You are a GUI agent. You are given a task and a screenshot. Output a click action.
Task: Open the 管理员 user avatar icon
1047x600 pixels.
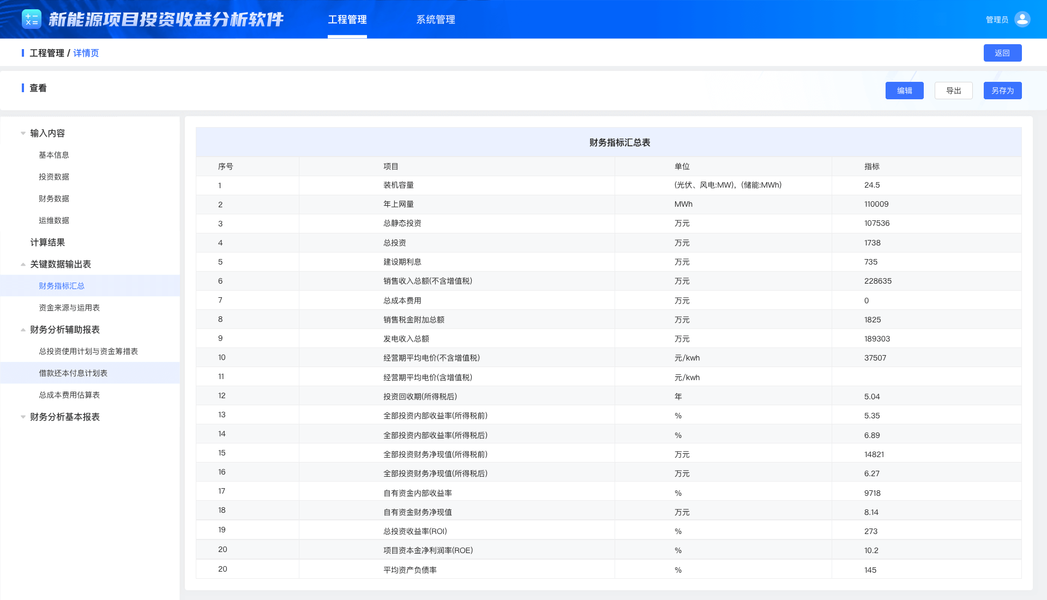click(1022, 19)
